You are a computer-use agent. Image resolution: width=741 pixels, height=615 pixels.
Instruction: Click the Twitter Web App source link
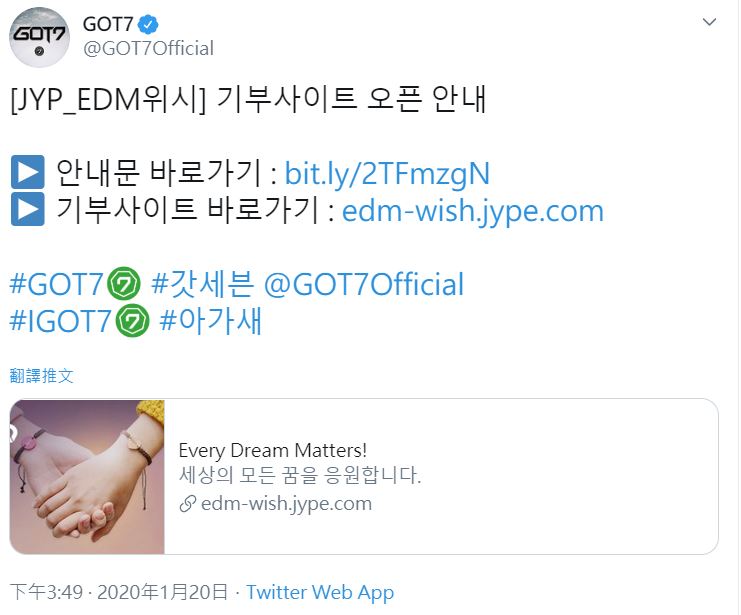[x=320, y=592]
